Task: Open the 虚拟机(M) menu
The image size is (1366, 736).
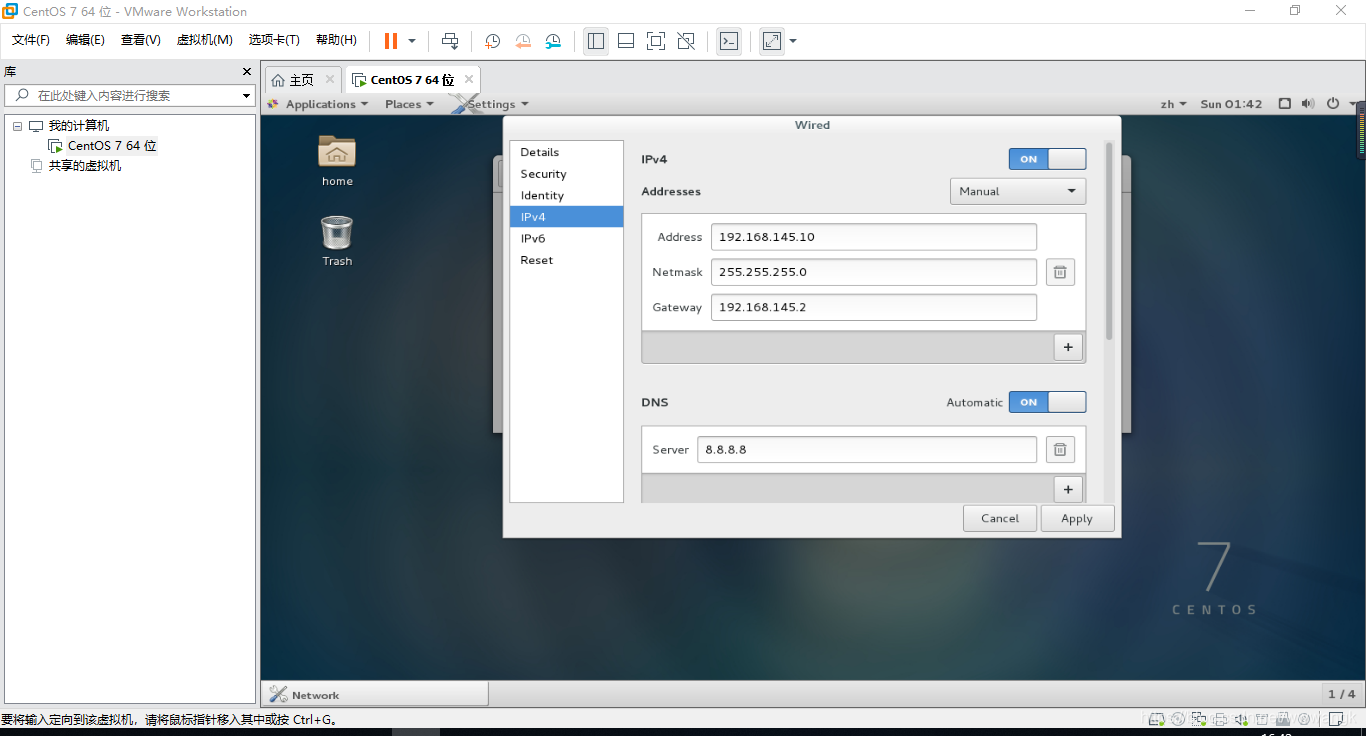Action: pos(204,40)
